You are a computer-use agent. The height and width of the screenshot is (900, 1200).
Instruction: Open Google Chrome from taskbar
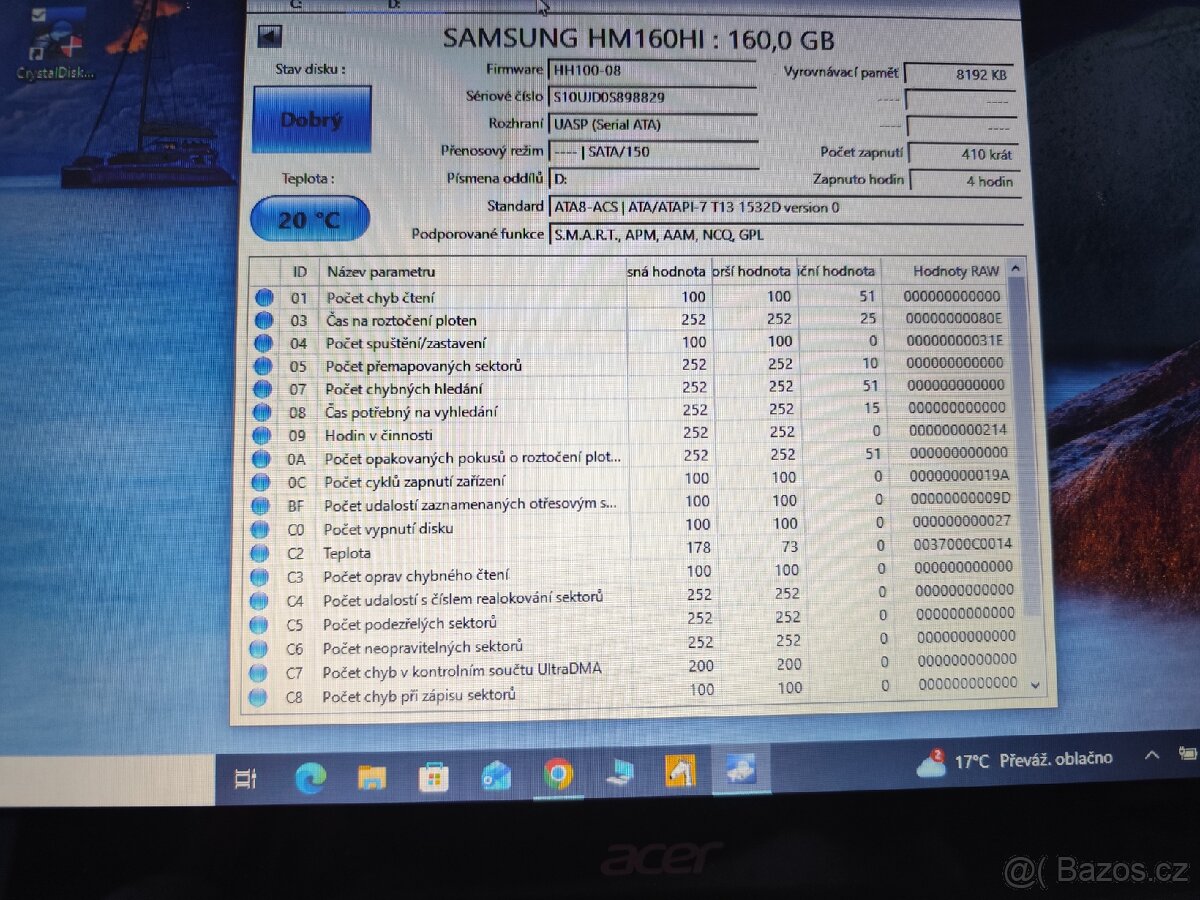click(x=558, y=775)
